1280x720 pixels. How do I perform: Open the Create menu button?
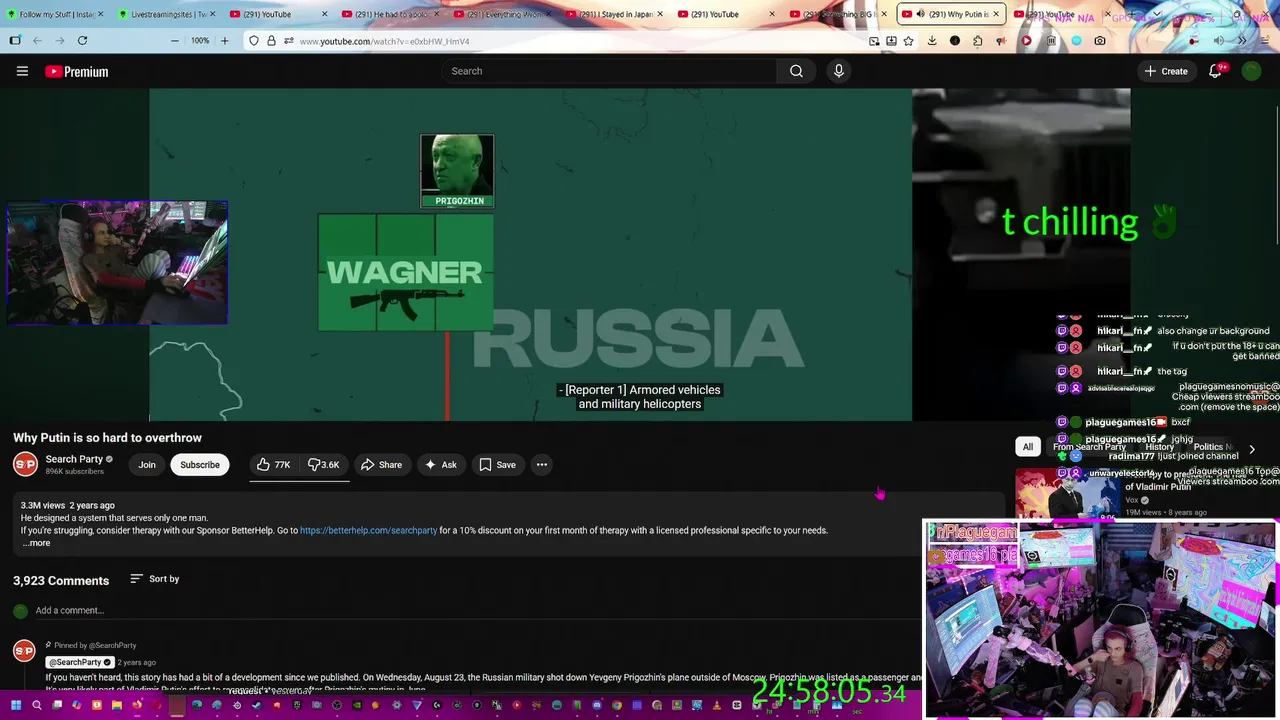1166,71
